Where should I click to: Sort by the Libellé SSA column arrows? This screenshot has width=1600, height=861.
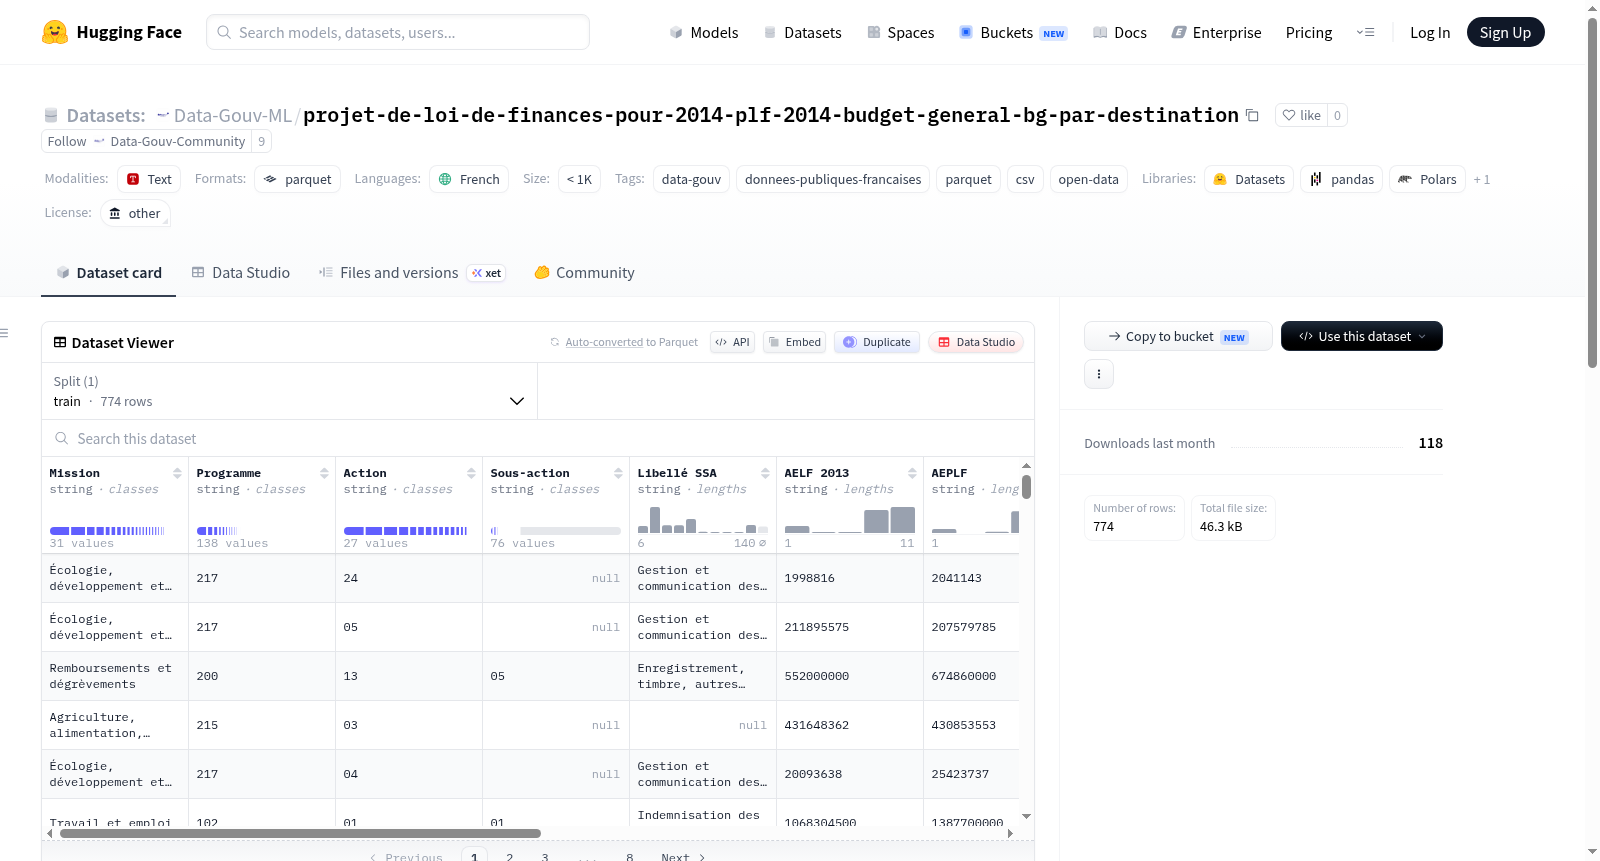click(765, 473)
